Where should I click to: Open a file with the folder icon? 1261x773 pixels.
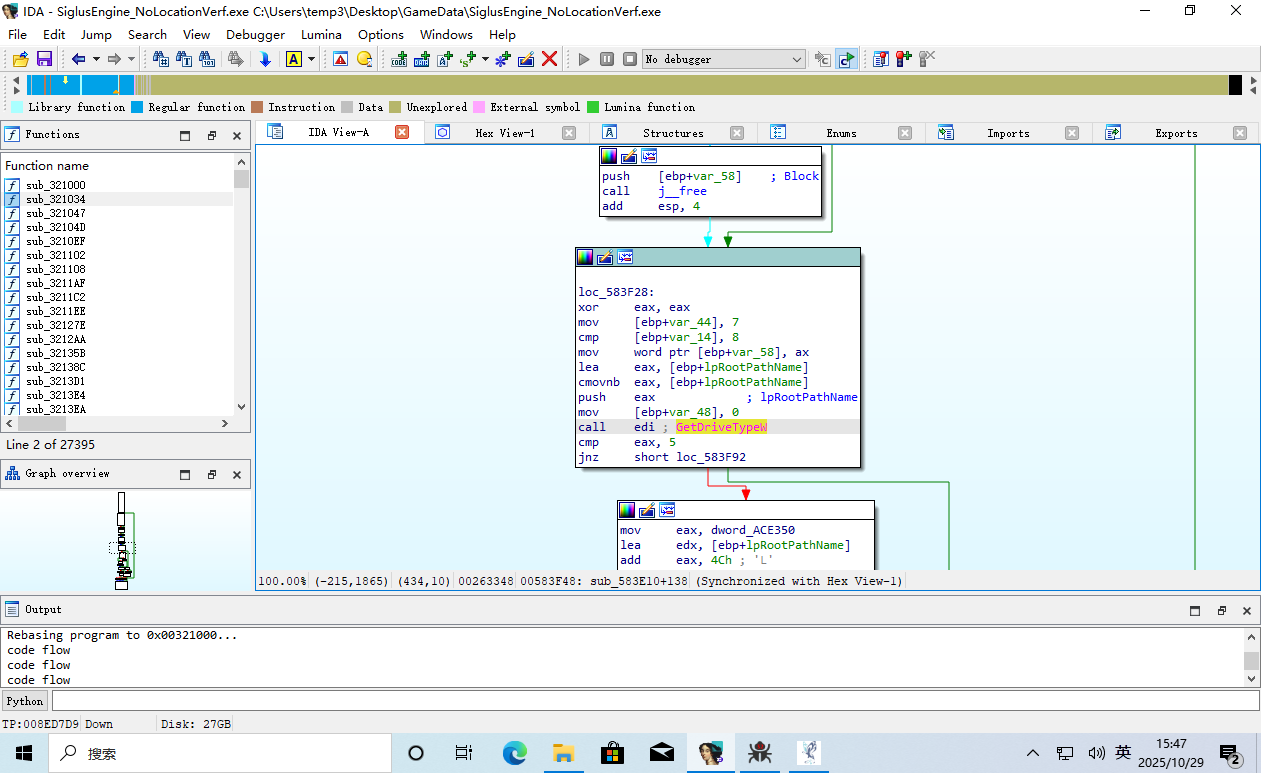point(20,60)
